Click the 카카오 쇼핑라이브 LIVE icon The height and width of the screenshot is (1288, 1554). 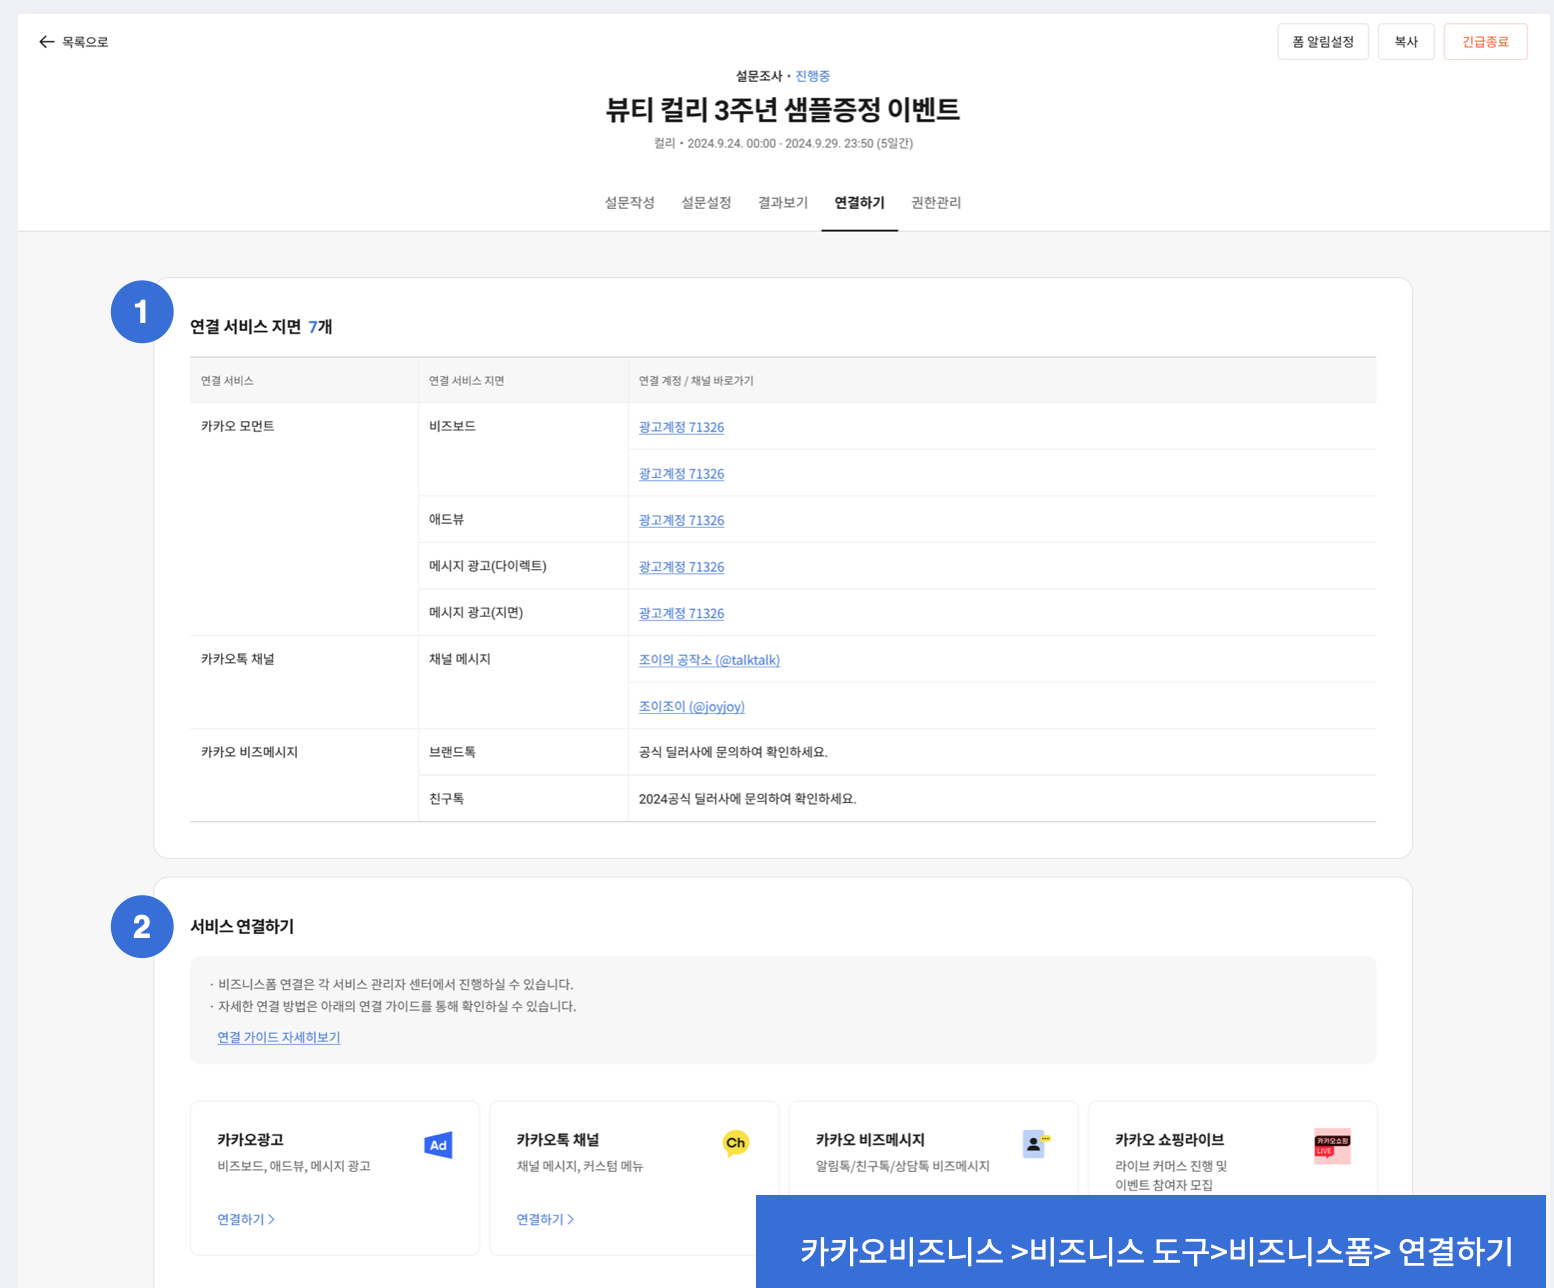pos(1332,1146)
